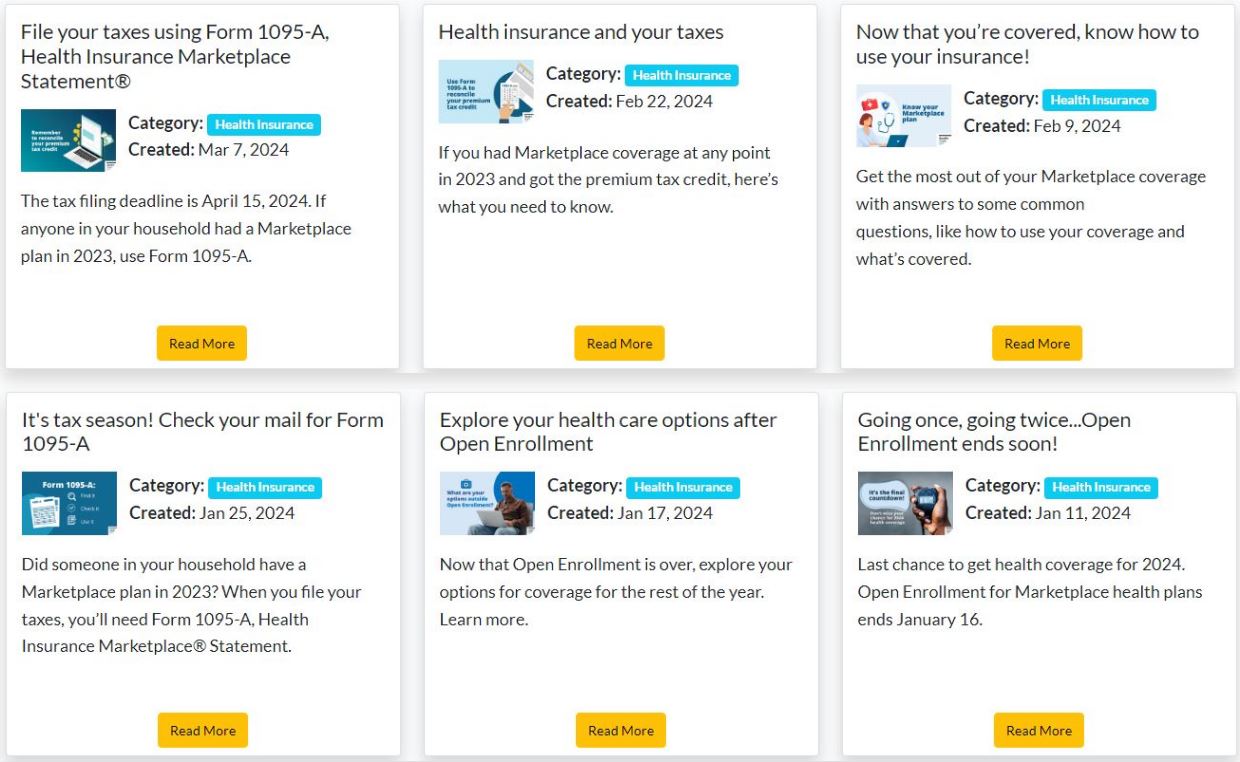Open the Form 1095-A checklist thumbnail

coord(68,502)
